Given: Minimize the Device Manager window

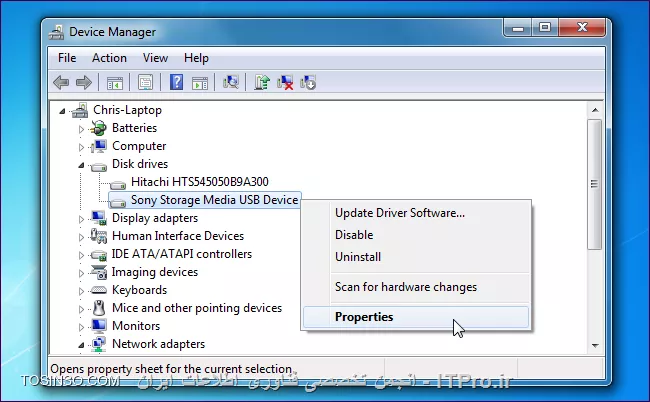Looking at the screenshot, I should click(x=518, y=28).
